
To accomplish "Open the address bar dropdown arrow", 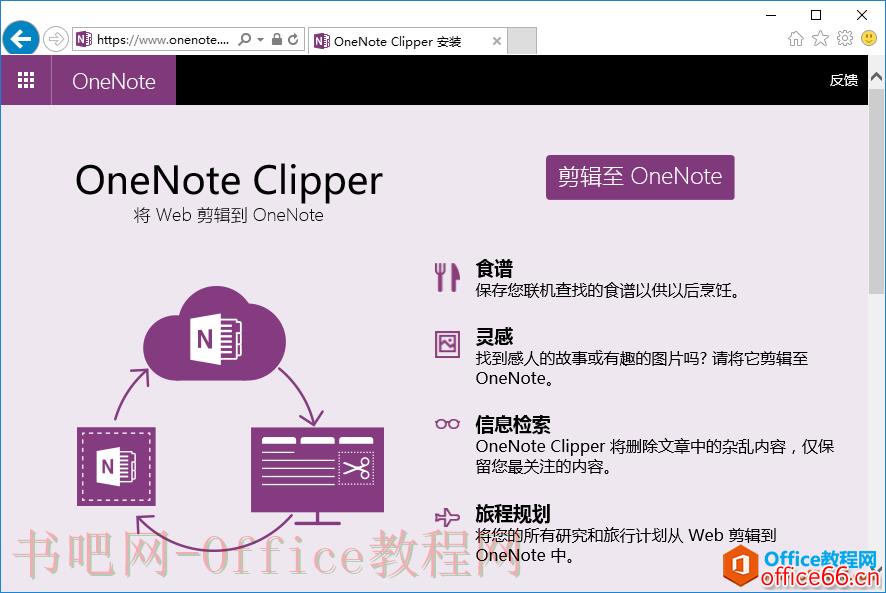I will [260, 40].
